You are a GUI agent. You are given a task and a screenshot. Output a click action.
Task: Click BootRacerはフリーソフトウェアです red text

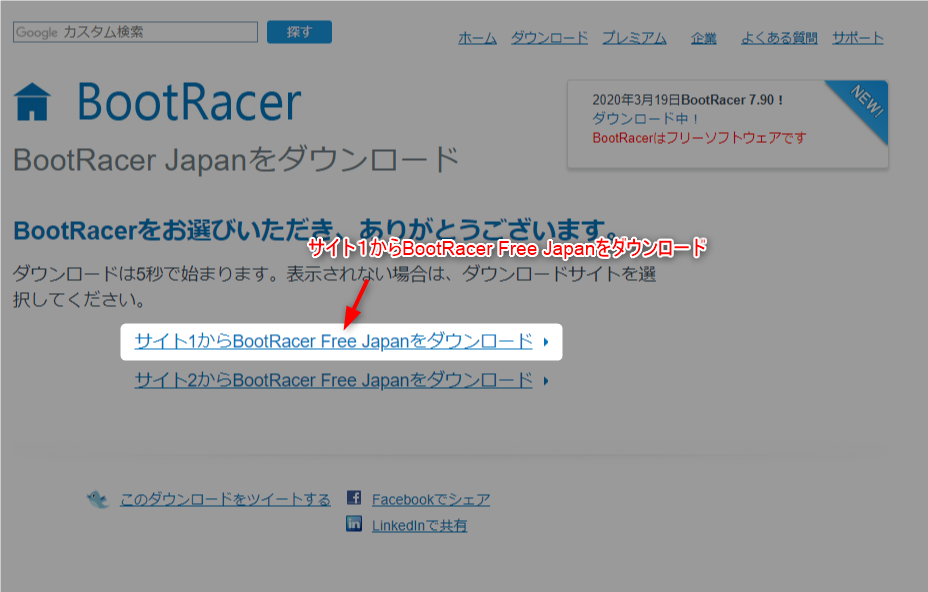click(x=699, y=138)
